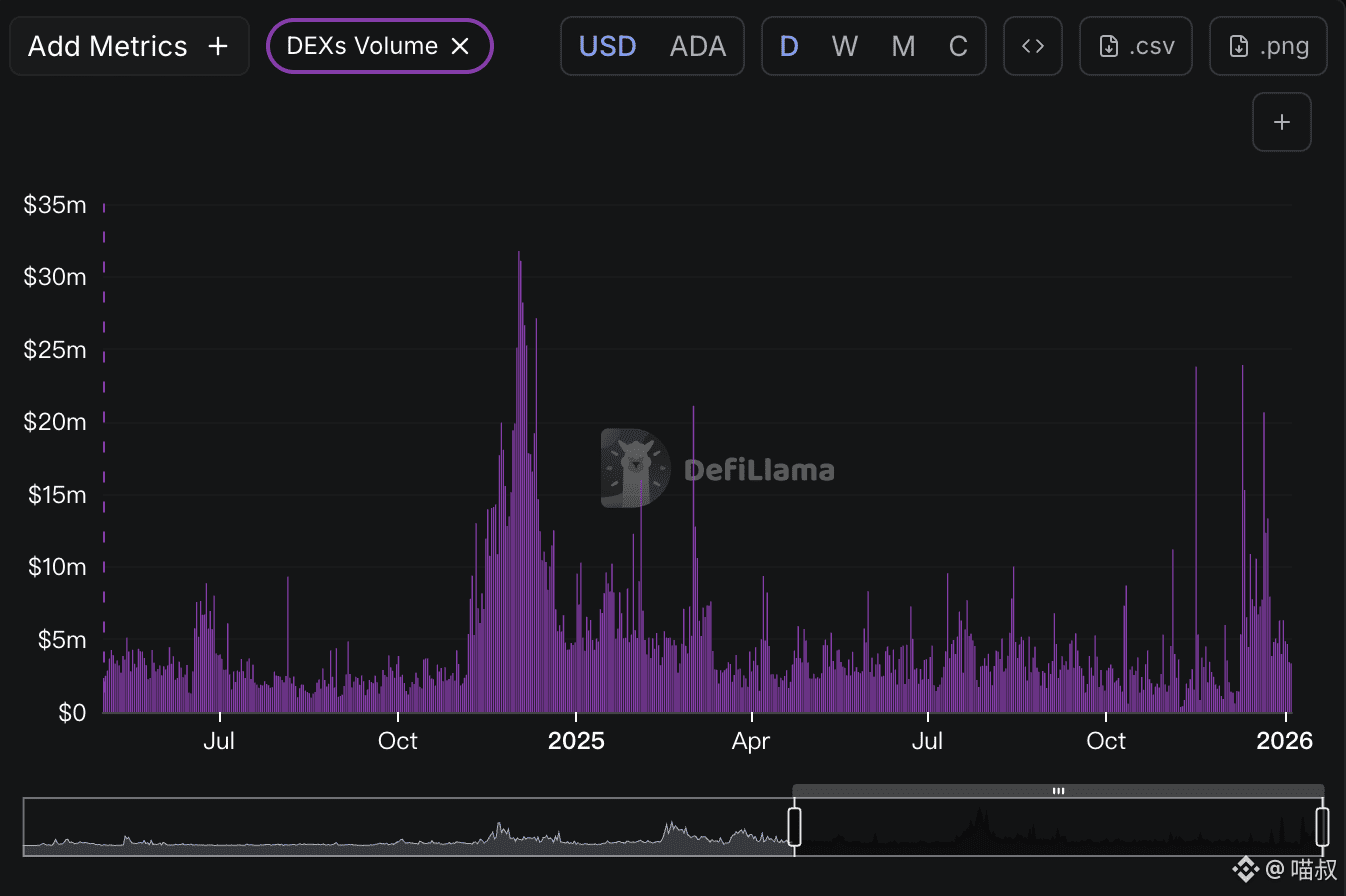Viewport: 1346px width, 896px height.
Task: Keep currency shown in USD
Action: pyautogui.click(x=608, y=46)
